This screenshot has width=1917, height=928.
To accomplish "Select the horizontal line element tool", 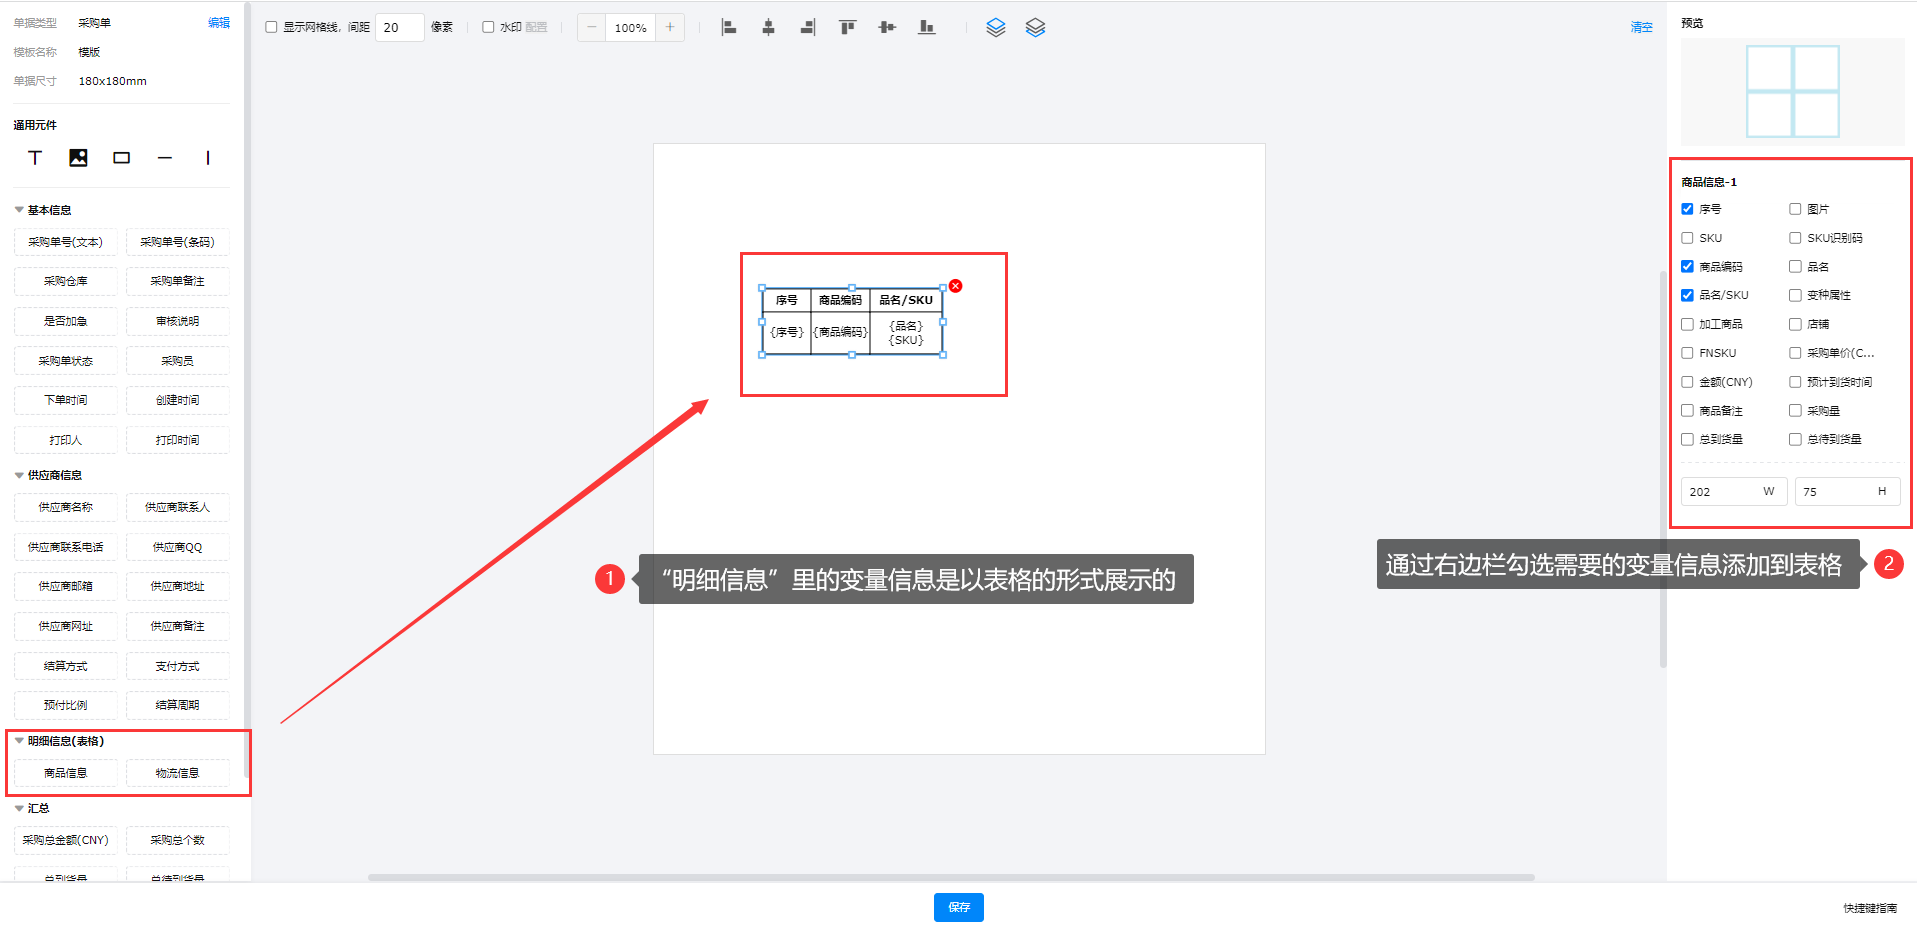I will 165,158.
